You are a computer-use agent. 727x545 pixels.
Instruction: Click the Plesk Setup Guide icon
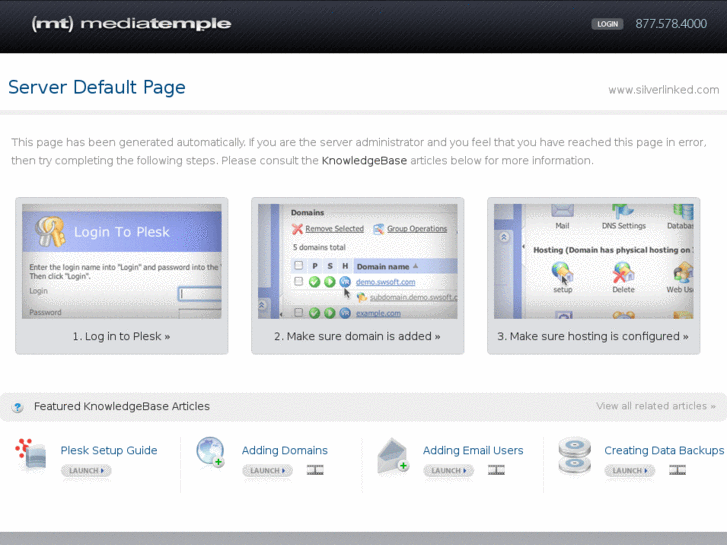pos(31,454)
